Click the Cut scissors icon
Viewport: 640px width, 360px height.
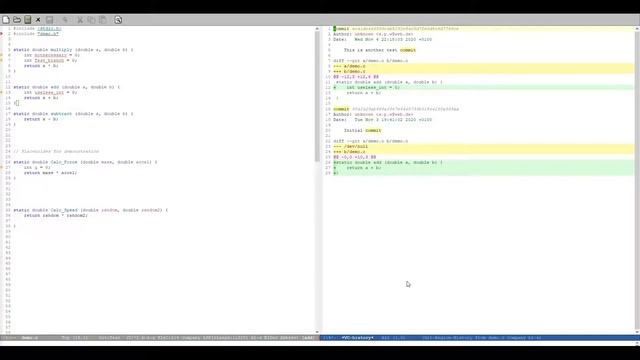tap(80, 20)
